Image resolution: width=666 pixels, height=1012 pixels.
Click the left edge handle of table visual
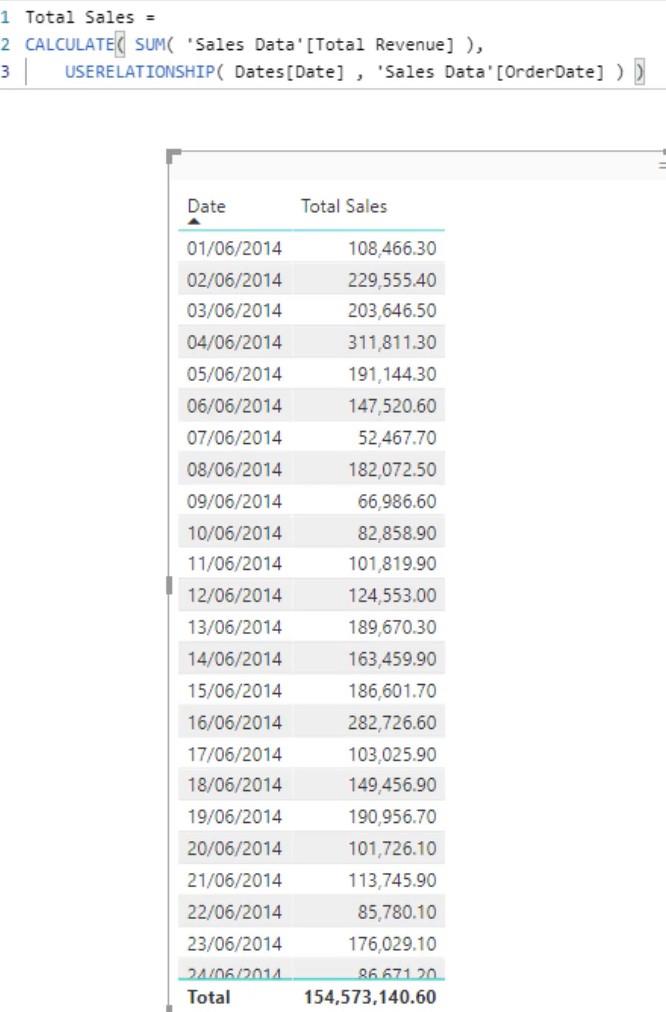click(169, 585)
